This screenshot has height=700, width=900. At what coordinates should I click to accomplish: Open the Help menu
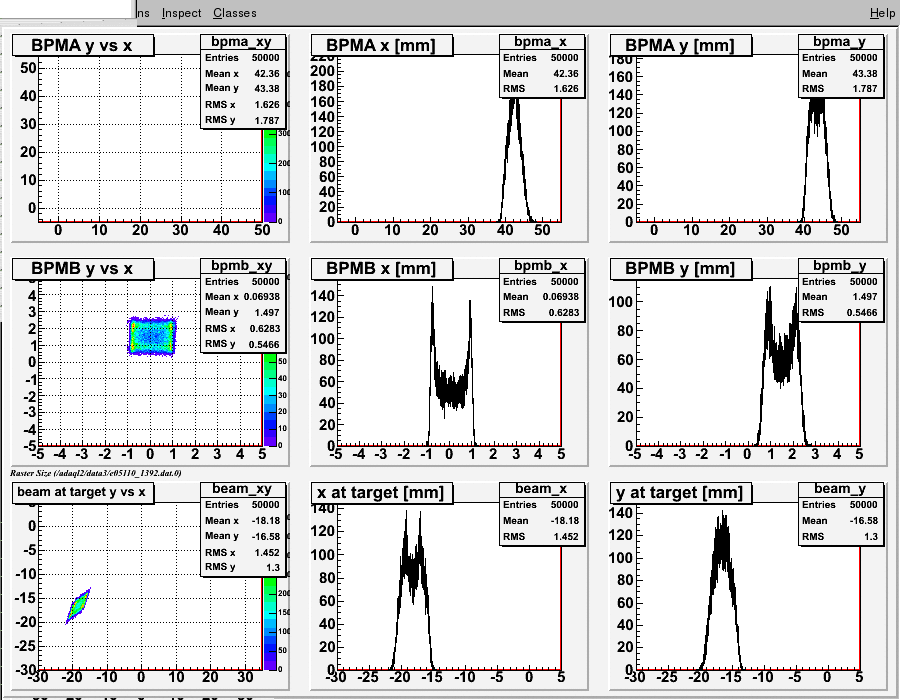882,13
